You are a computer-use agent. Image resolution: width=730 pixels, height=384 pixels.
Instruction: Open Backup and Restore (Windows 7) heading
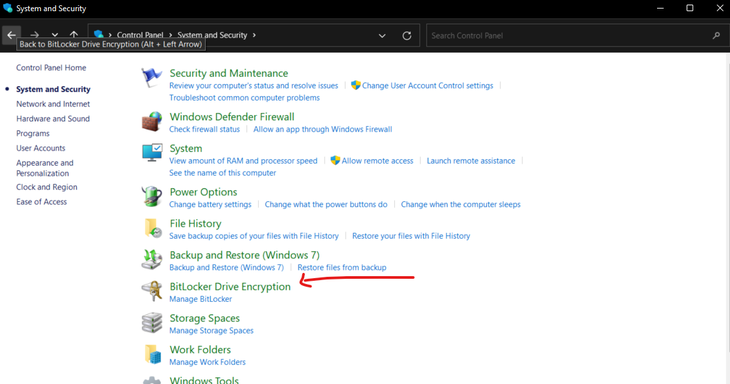[244, 255]
